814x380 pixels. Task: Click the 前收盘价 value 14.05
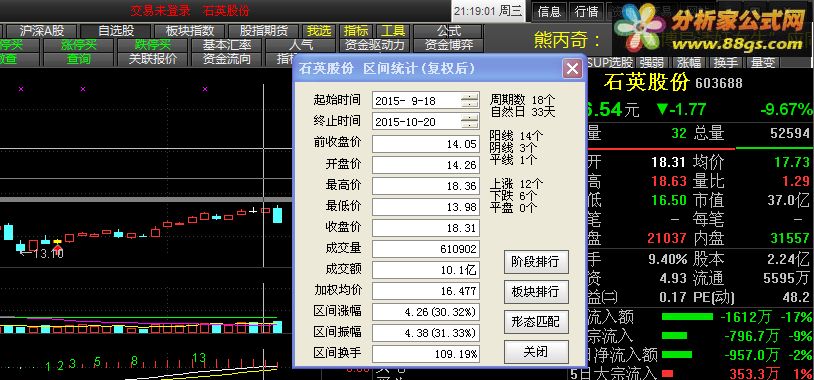[426, 144]
